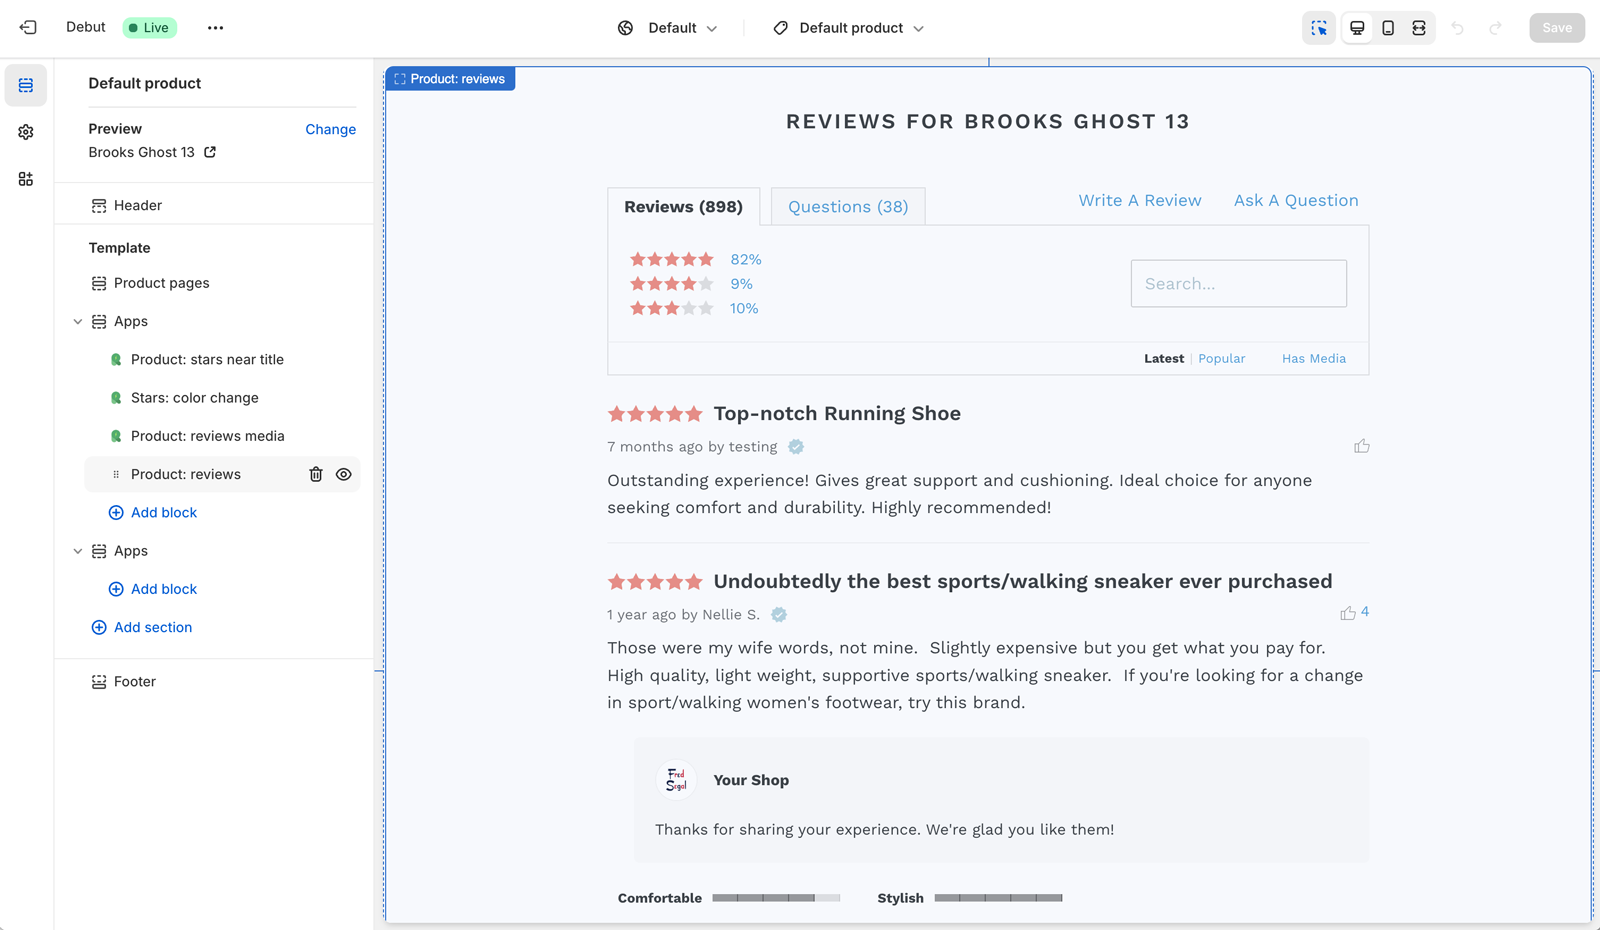Click the exit editor back icon
This screenshot has height=930, width=1600.
click(28, 28)
